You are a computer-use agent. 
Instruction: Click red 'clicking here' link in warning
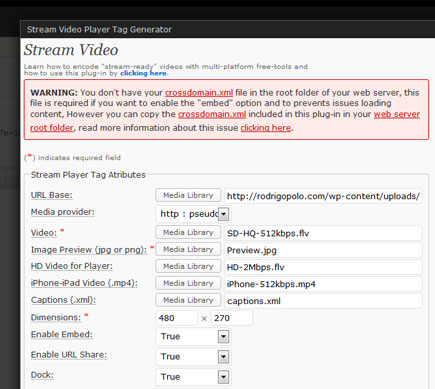coord(266,128)
